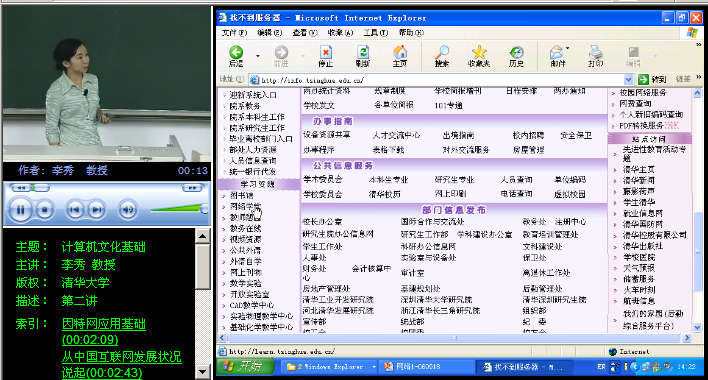Image resolution: width=708 pixels, height=380 pixels.
Task: Click the Internet zone globe in status bar
Action: coord(612,352)
